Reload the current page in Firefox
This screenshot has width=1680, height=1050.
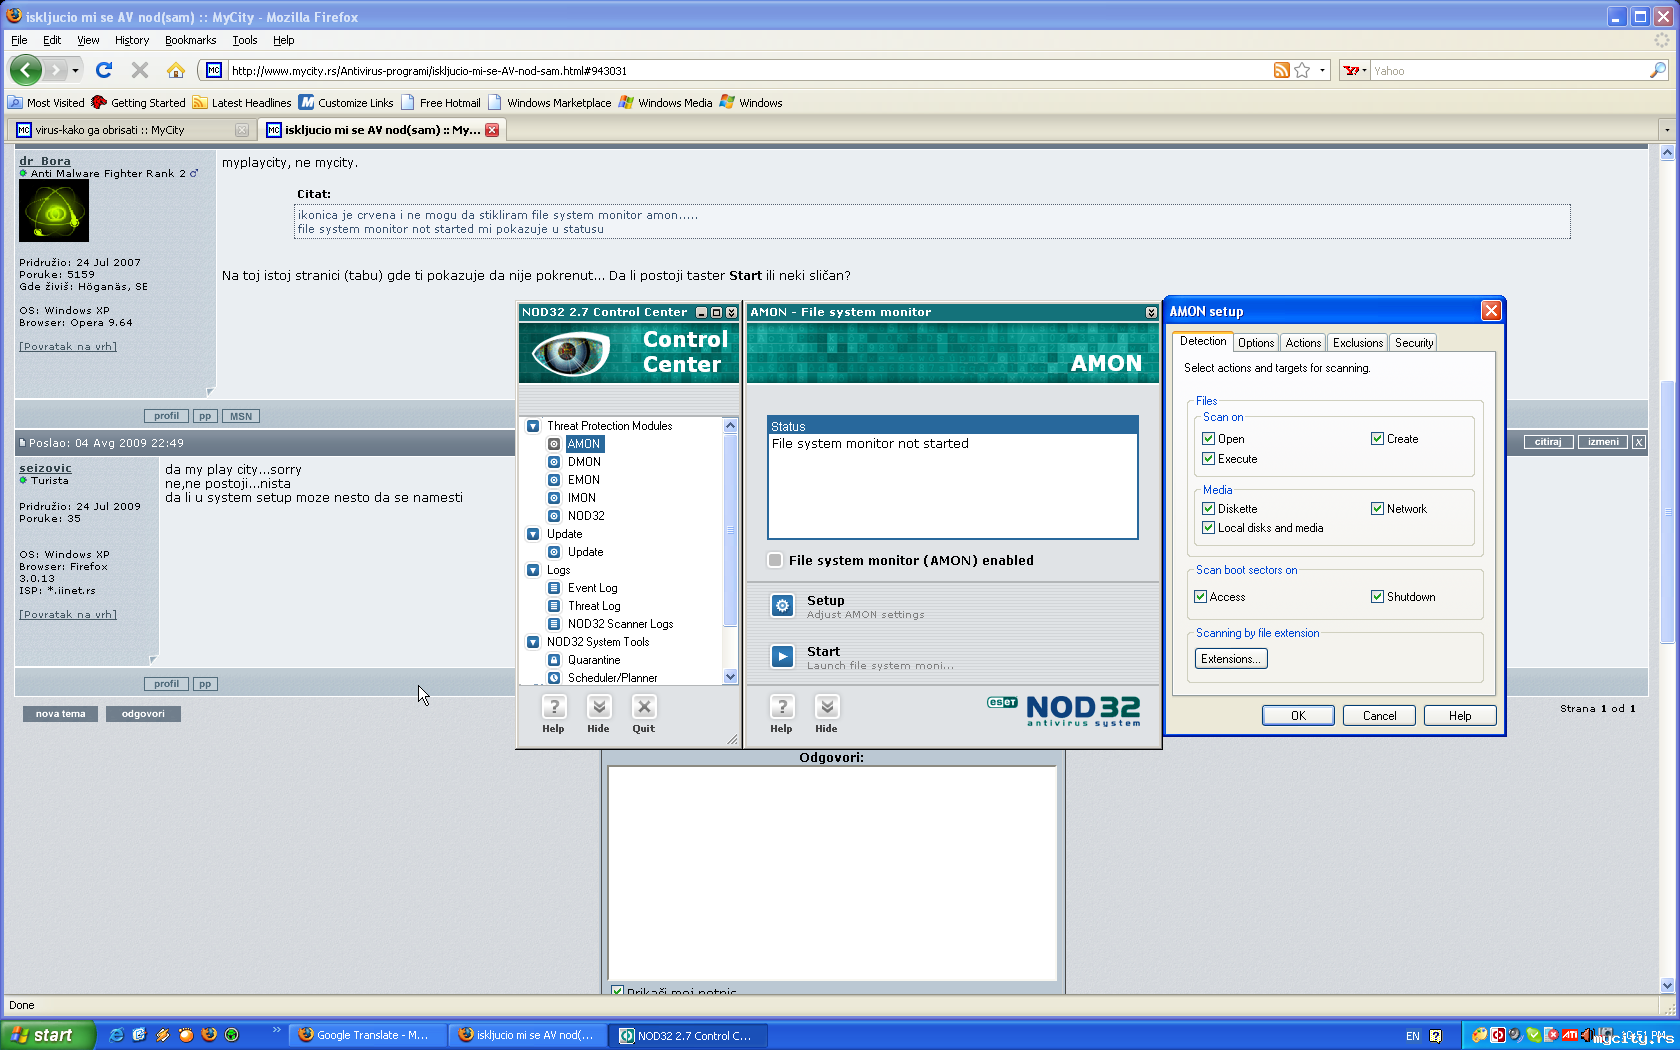coord(104,70)
